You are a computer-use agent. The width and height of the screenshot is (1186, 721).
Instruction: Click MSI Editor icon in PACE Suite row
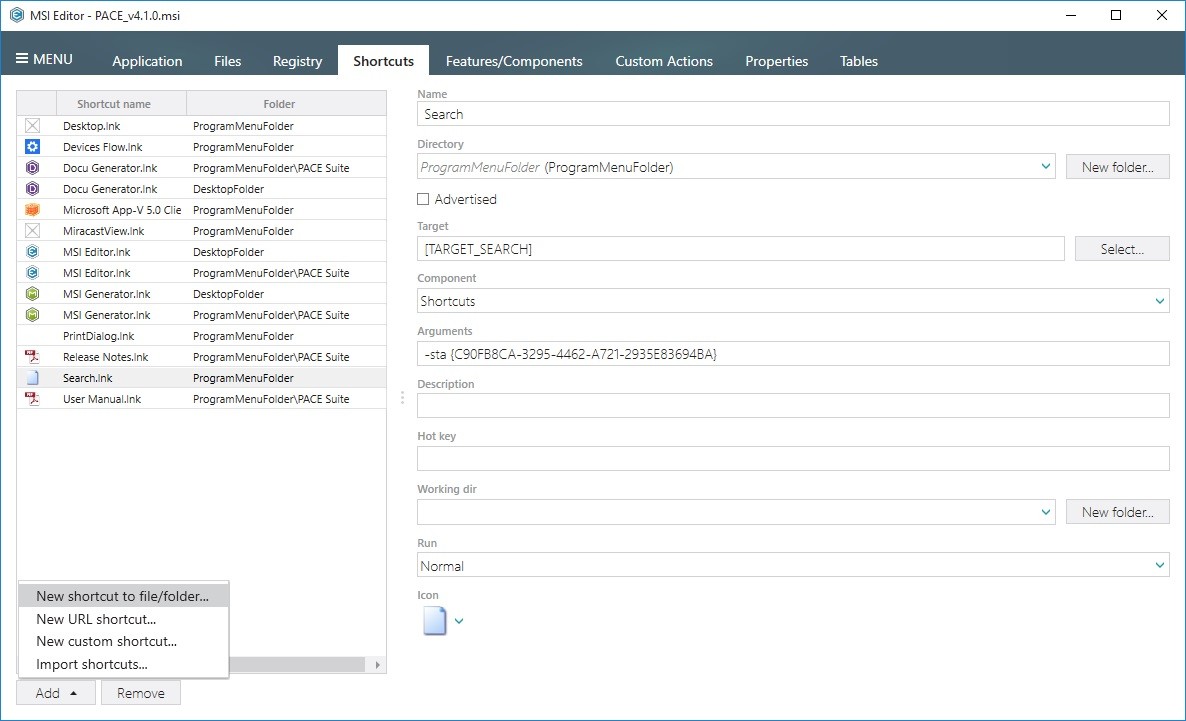33,272
